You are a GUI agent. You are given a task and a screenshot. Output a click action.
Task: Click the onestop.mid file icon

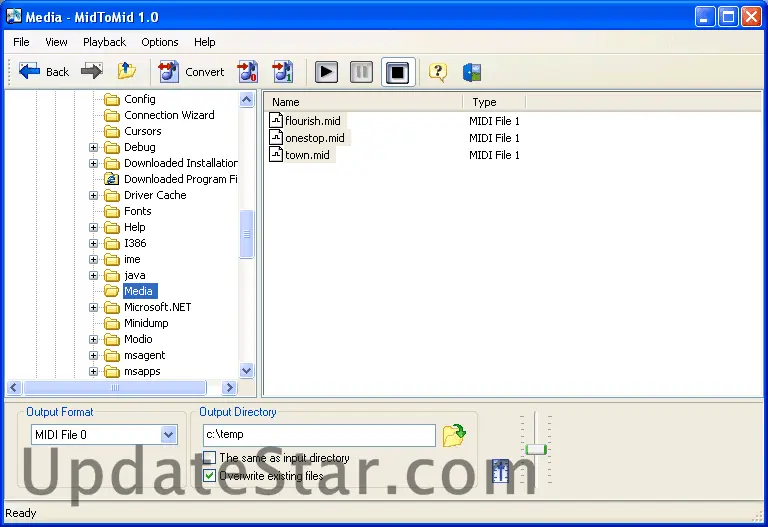click(276, 138)
